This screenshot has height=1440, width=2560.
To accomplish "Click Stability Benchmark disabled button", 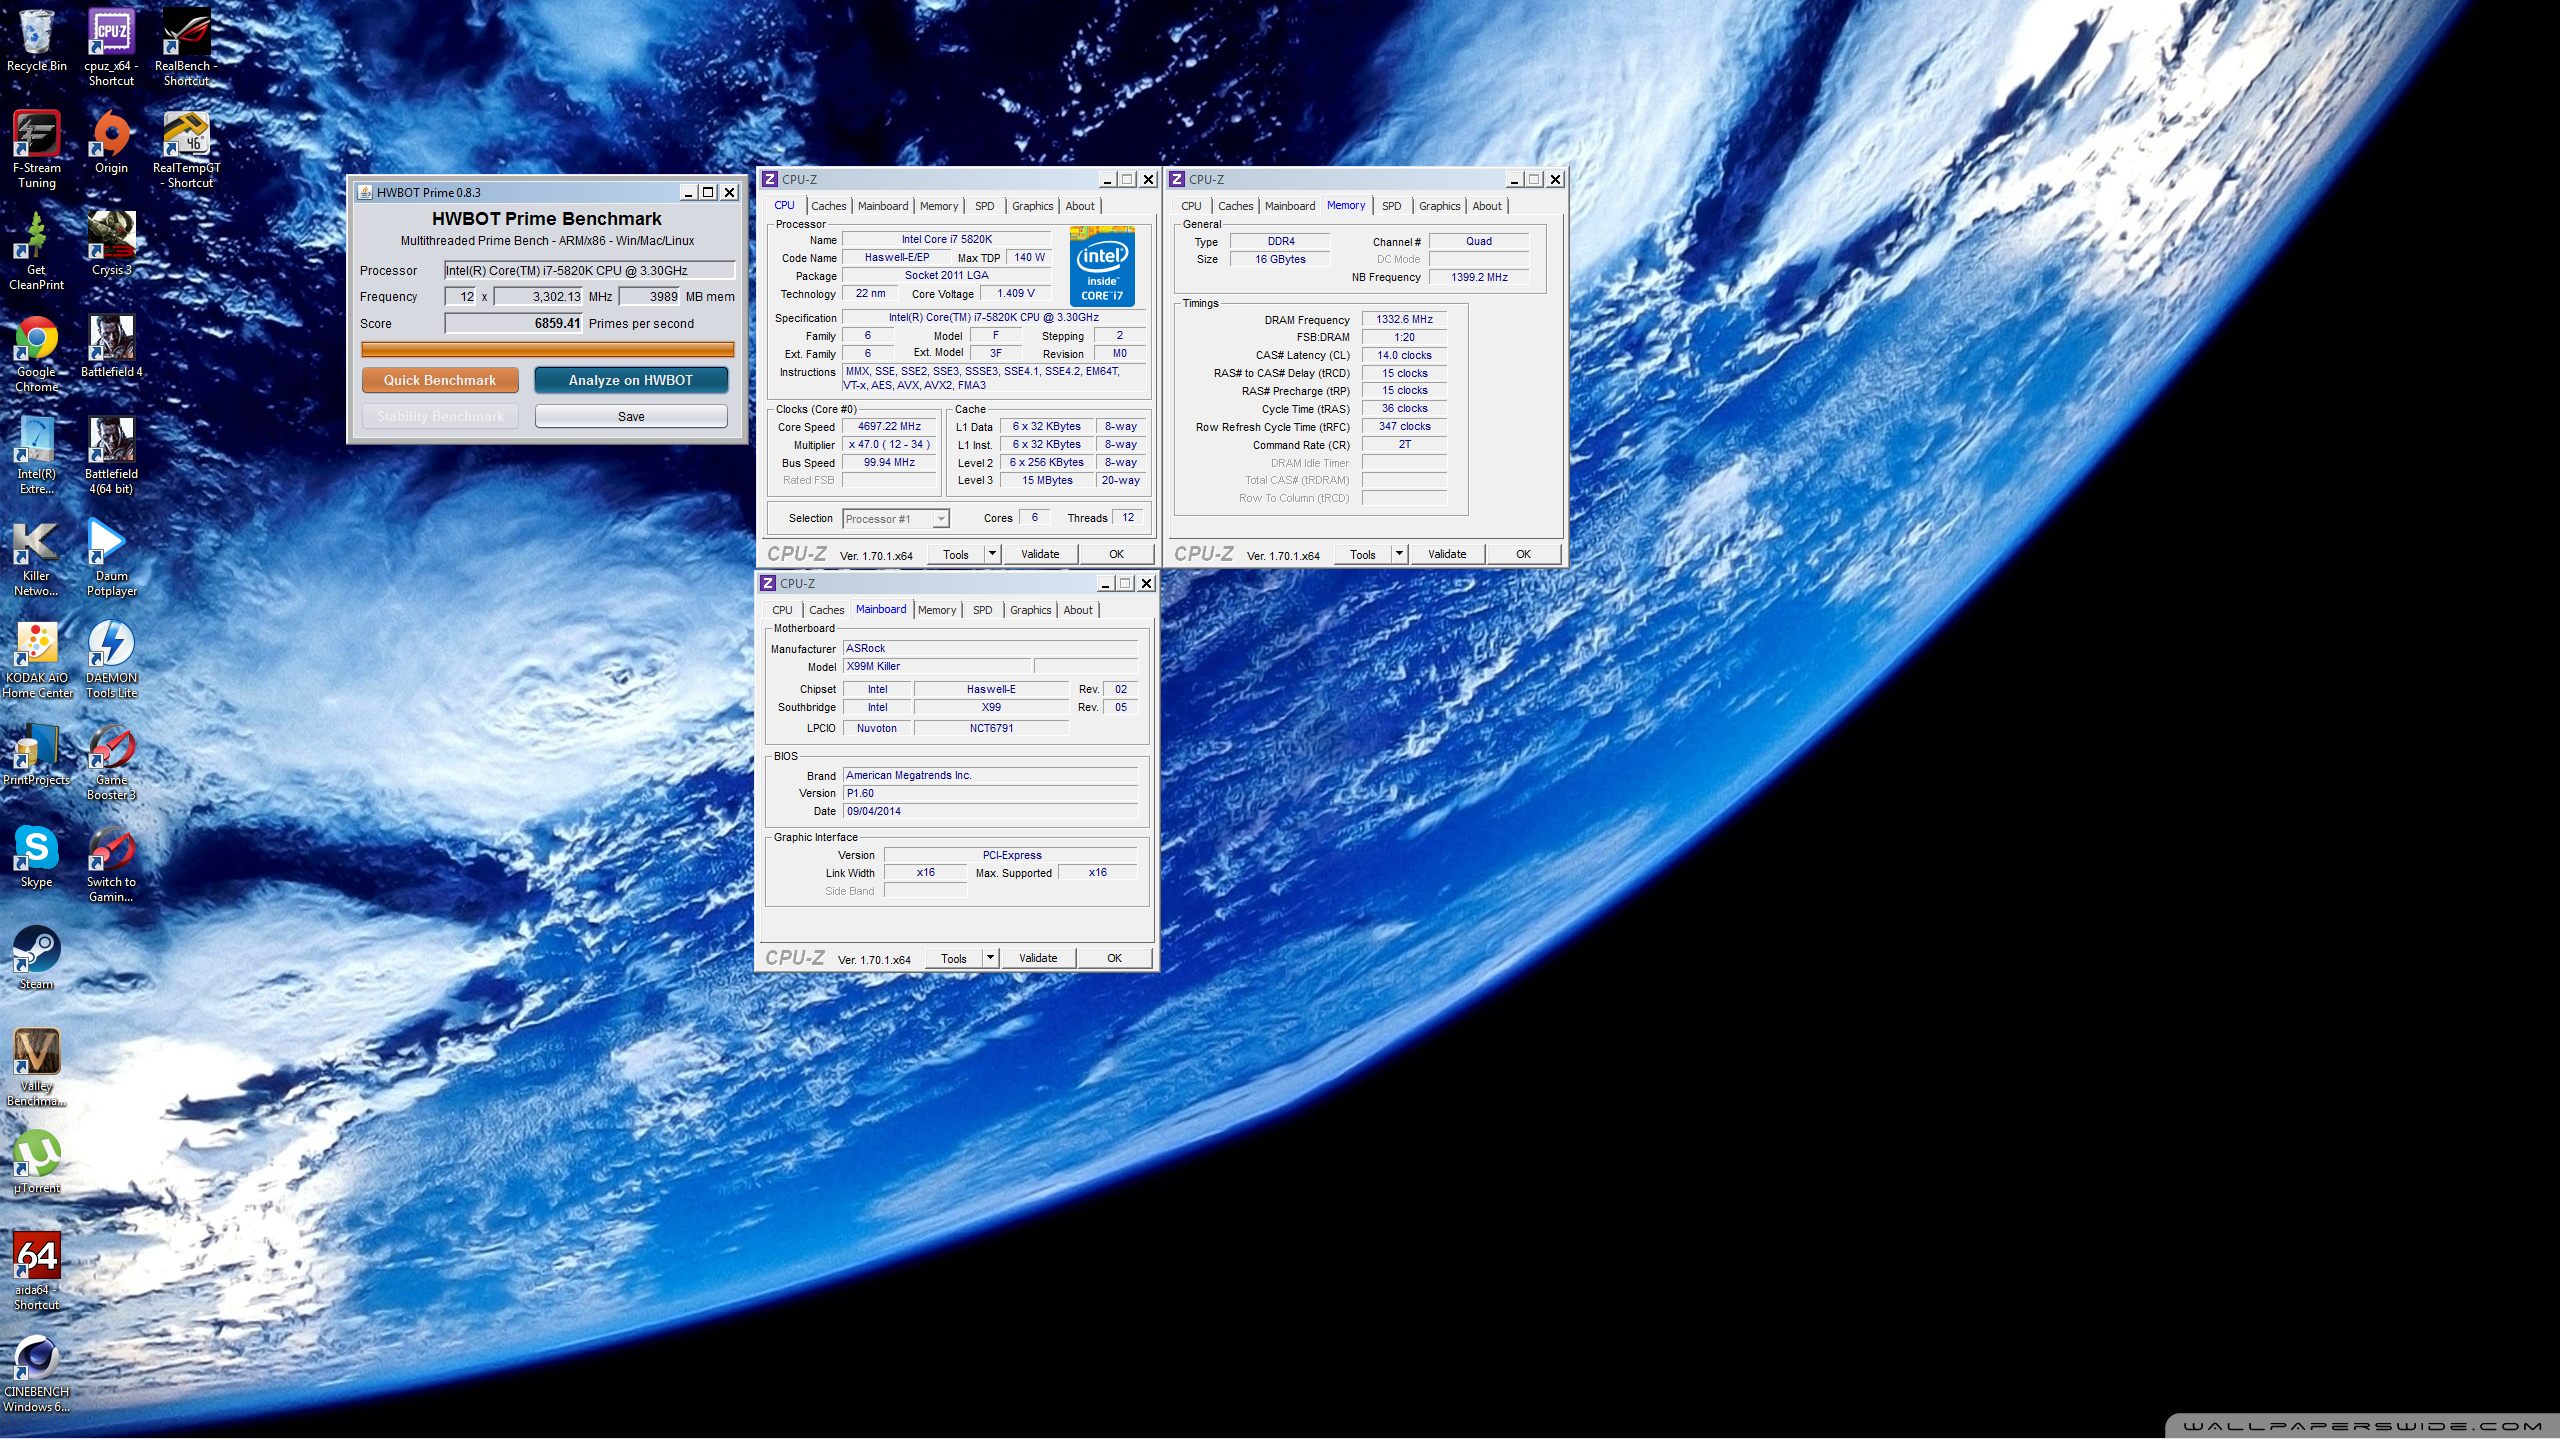I will (x=440, y=416).
